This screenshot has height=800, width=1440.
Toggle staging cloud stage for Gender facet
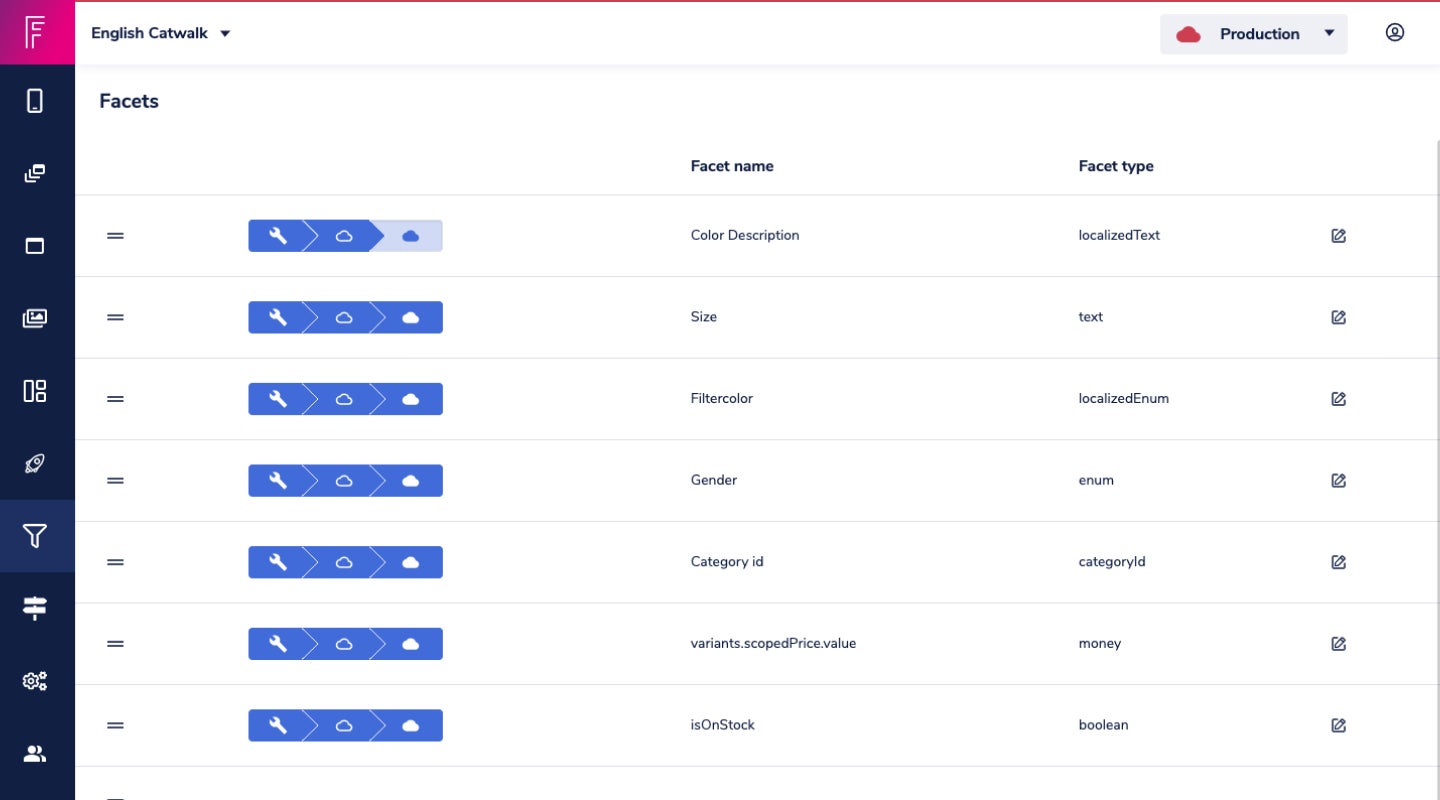coord(344,480)
